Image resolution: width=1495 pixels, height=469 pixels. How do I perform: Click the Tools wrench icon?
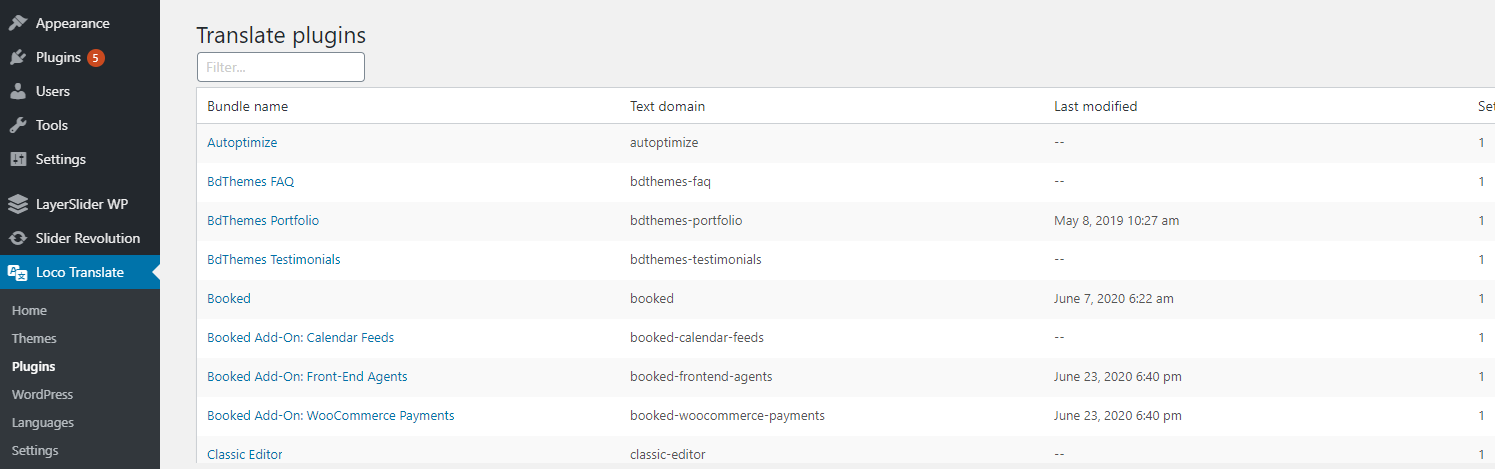pyautogui.click(x=18, y=125)
